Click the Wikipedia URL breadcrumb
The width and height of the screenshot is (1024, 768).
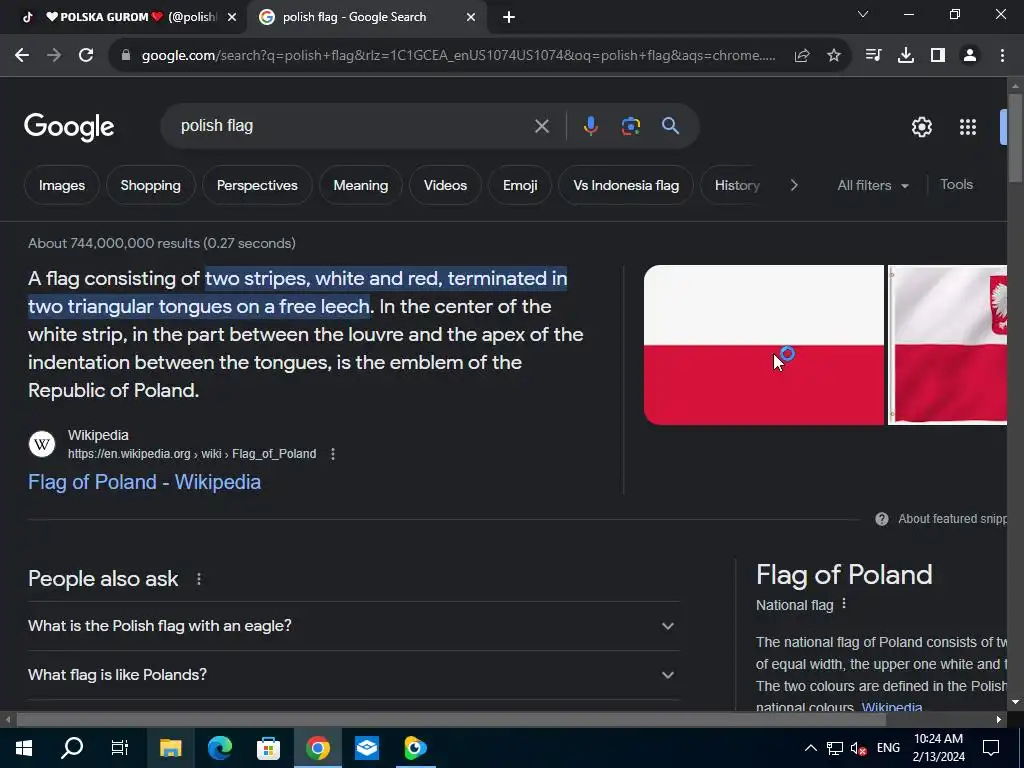(192, 454)
